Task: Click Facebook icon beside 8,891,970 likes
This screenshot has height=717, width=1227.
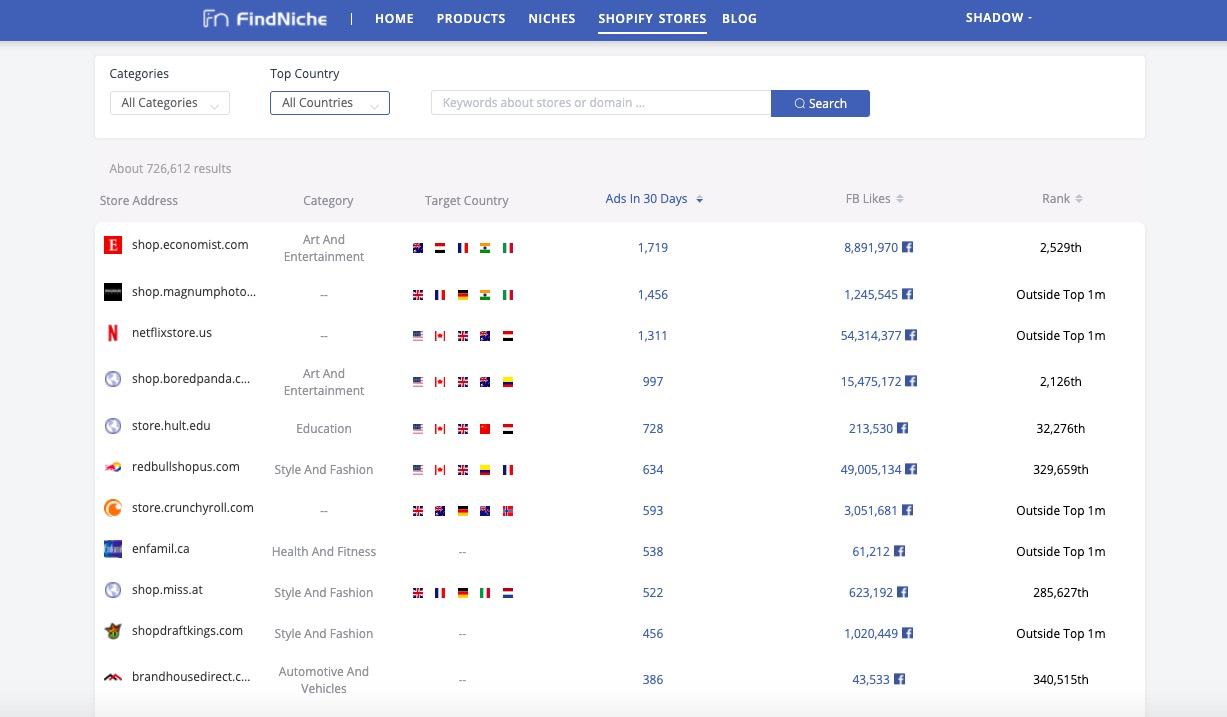Action: coord(908,247)
